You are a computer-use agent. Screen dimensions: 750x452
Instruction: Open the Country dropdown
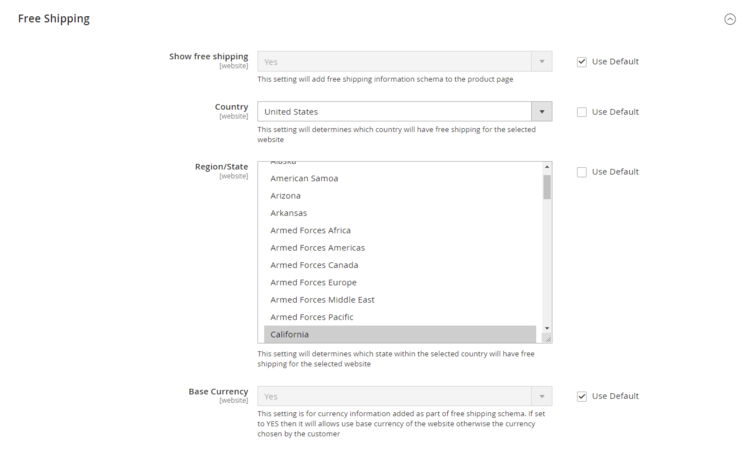tap(404, 112)
